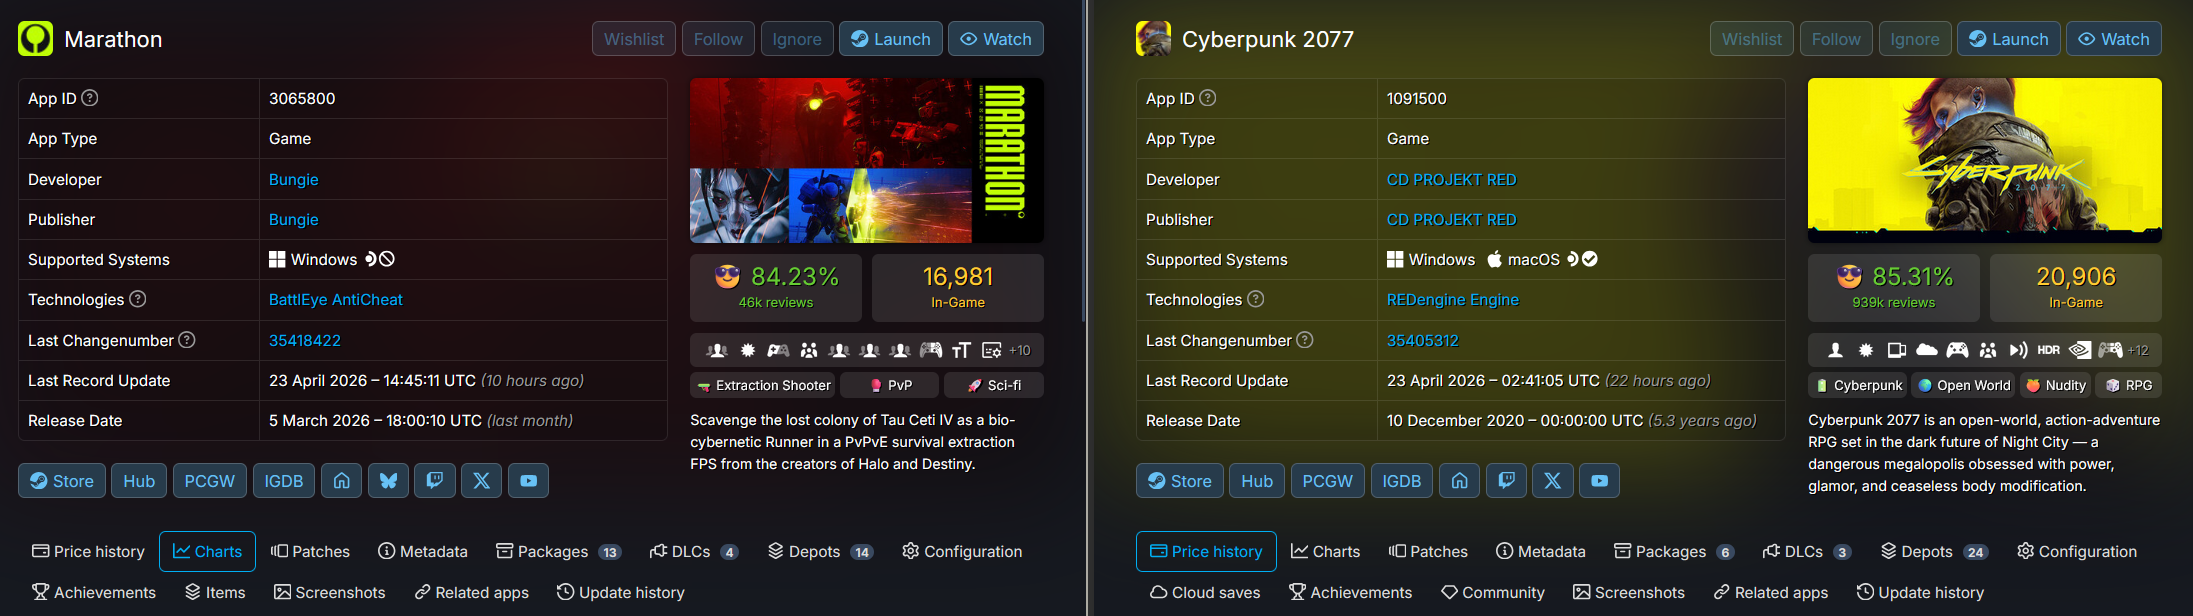The height and width of the screenshot is (616, 2193).
Task: Open Marathon's website home icon link
Action: click(341, 481)
